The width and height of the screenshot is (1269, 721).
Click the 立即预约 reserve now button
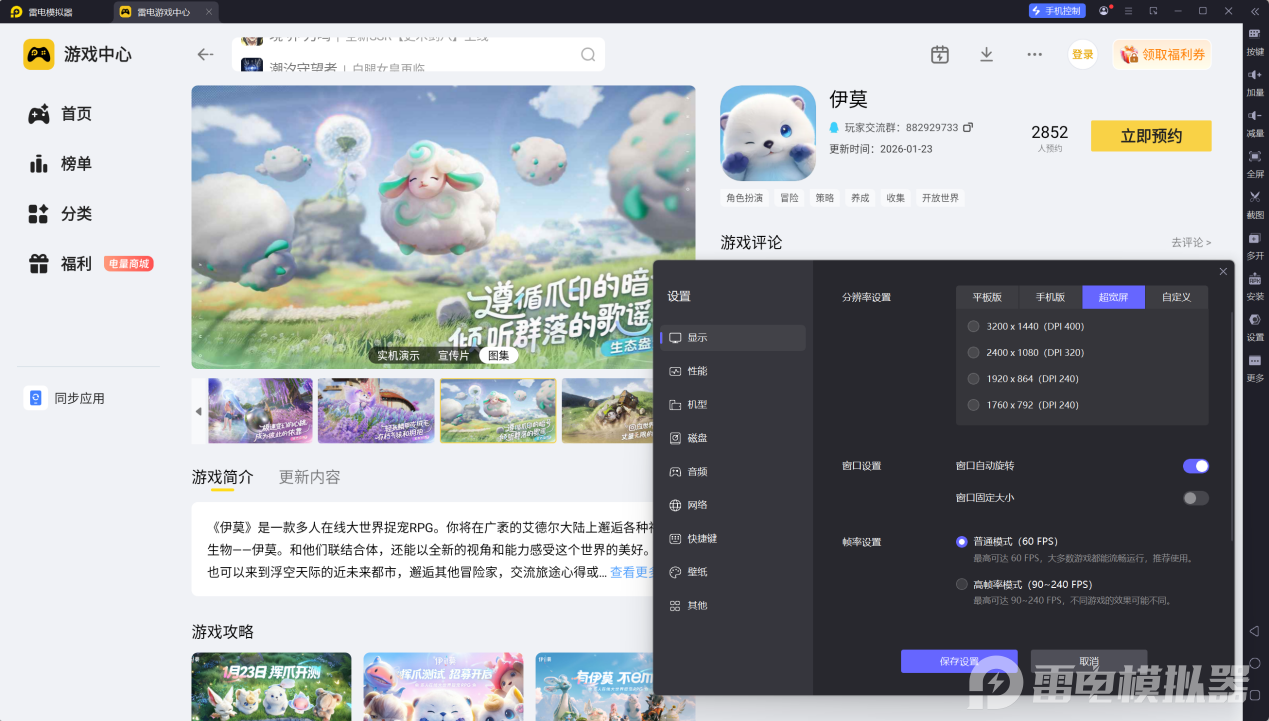1151,136
